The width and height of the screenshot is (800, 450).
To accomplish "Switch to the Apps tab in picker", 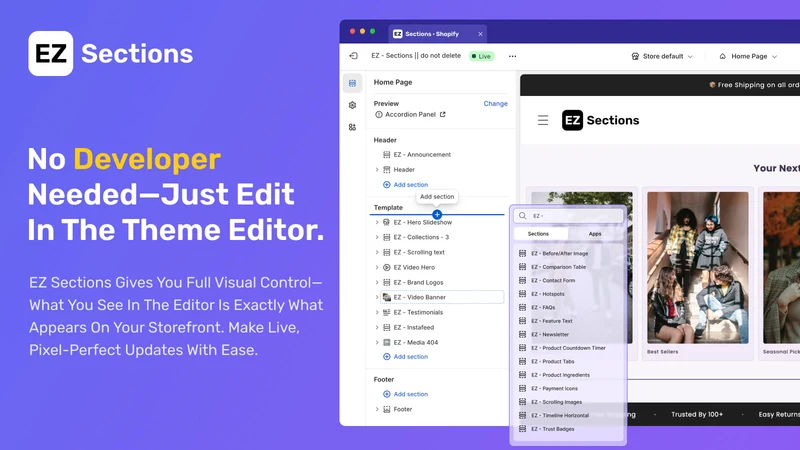I will click(595, 234).
